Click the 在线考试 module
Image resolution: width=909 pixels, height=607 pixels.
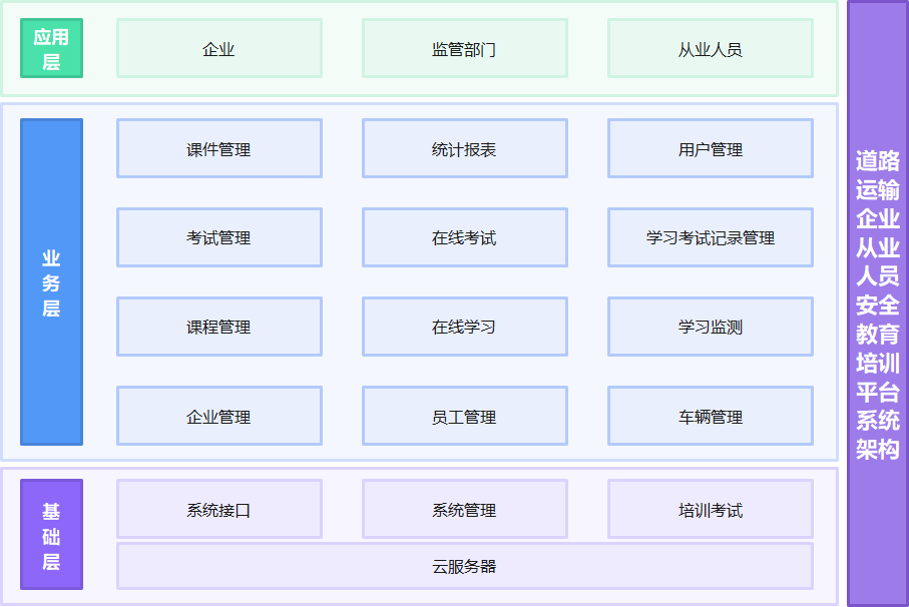pos(464,237)
